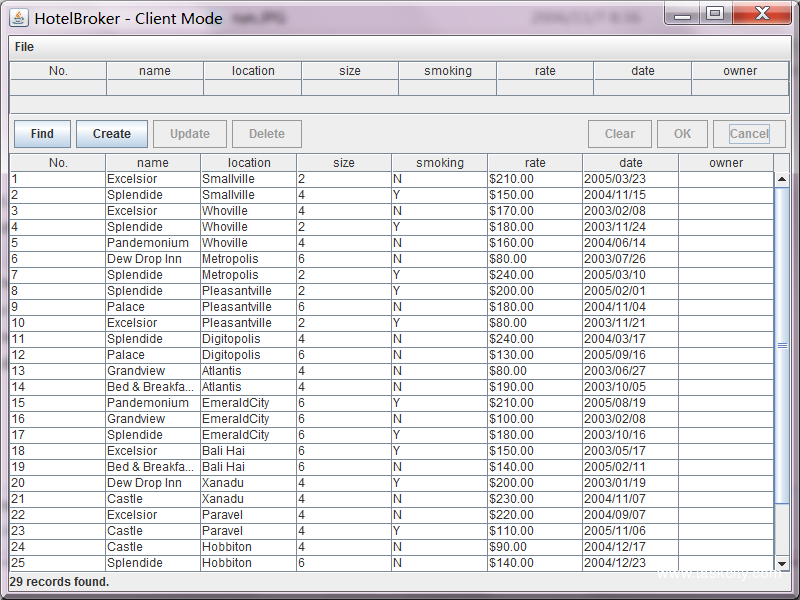The image size is (800, 600).
Task: Select the Dew Drop Inn Metropolis row
Action: 150,259
